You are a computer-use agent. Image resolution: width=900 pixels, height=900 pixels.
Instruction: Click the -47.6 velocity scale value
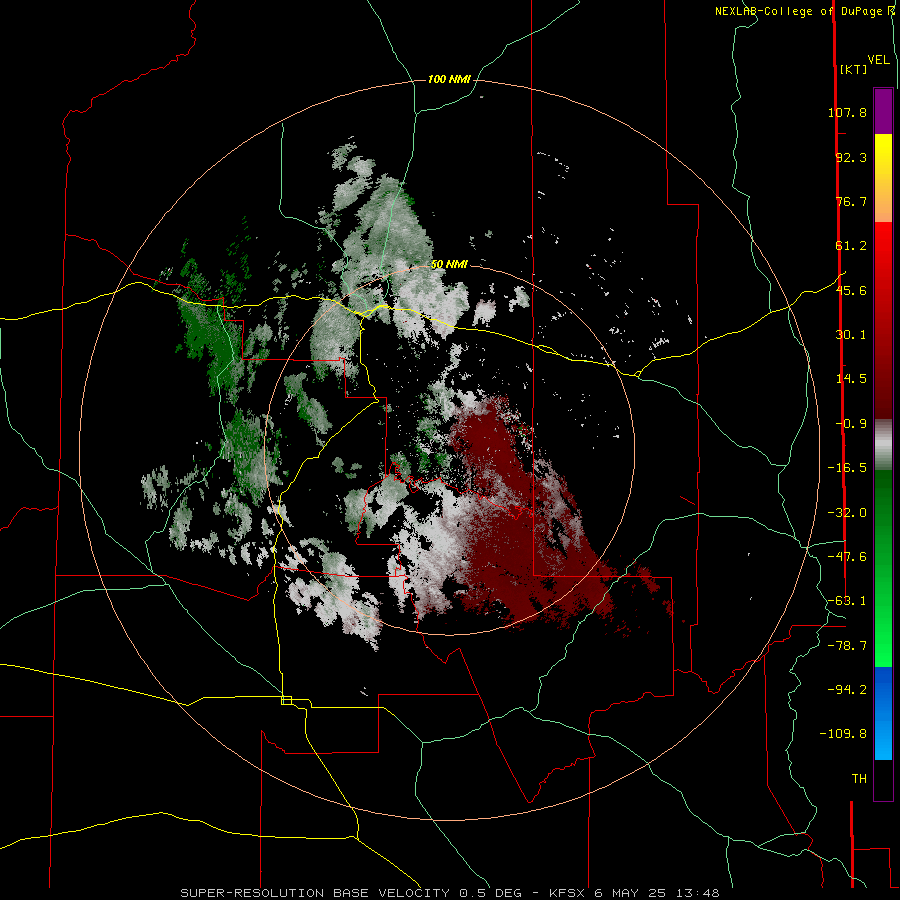[847, 557]
